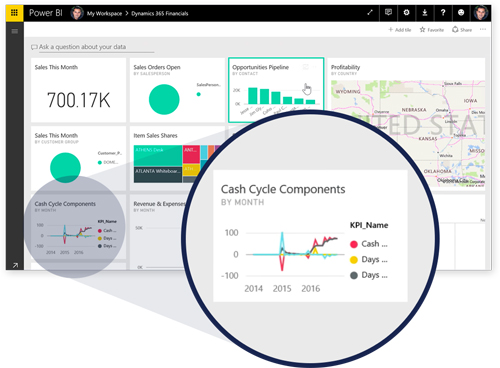Click the Get Data arrow at bottom of sidebar
Viewport: 500px width, 368px height.
15,265
